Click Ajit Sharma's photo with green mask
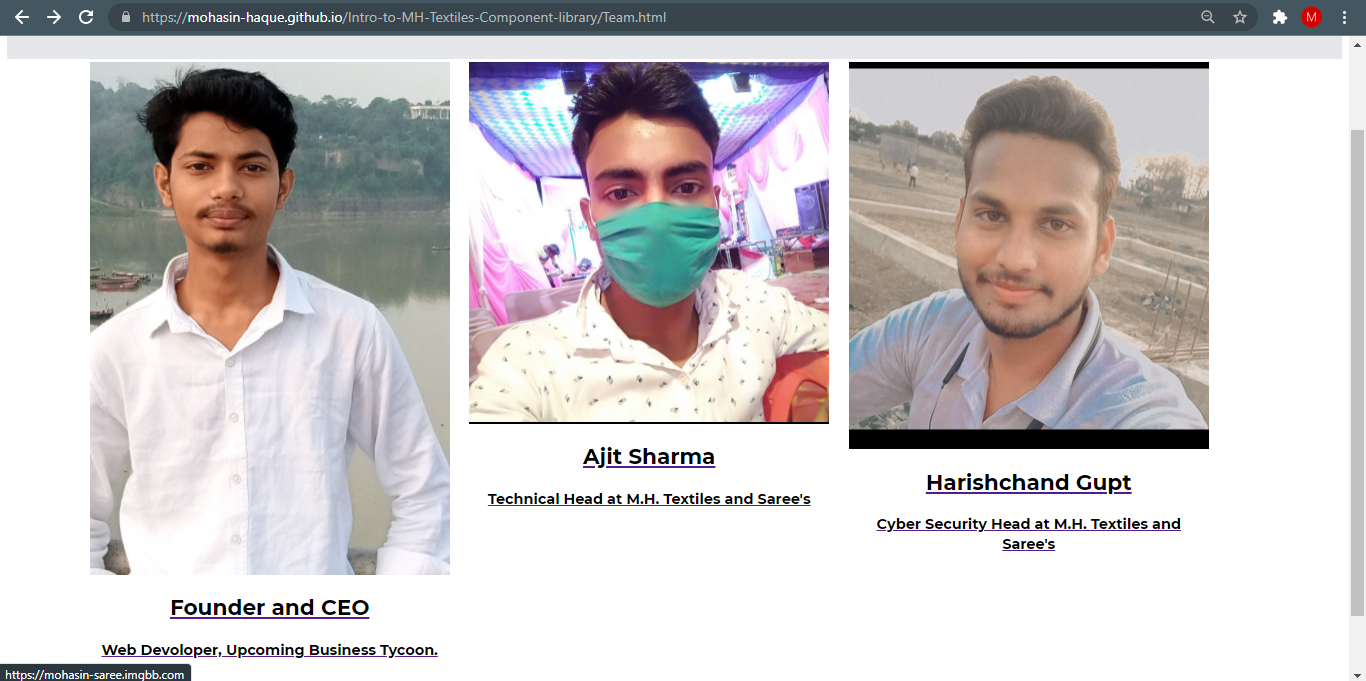Image resolution: width=1366 pixels, height=681 pixels. (x=649, y=242)
